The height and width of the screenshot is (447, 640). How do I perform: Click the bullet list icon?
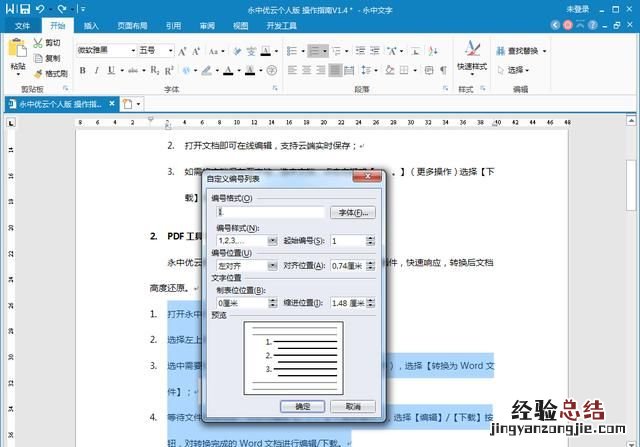(x=292, y=51)
